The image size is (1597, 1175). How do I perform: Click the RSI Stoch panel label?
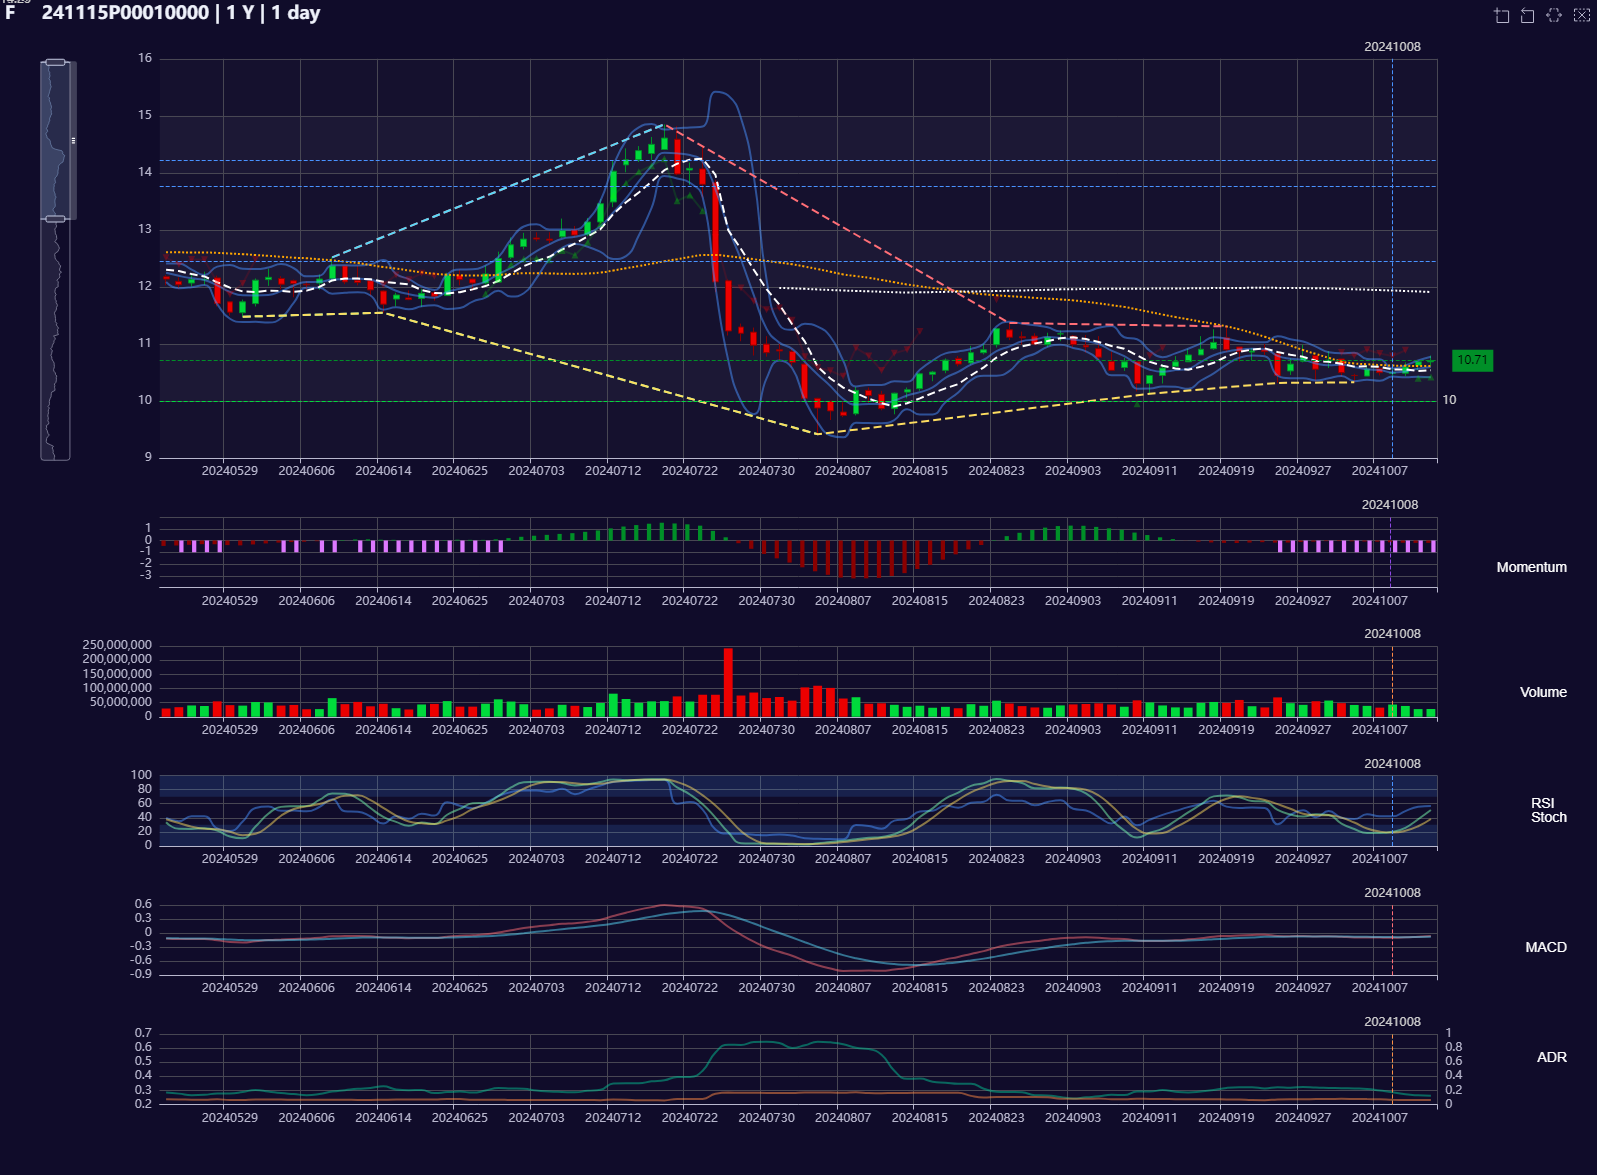[x=1547, y=810]
